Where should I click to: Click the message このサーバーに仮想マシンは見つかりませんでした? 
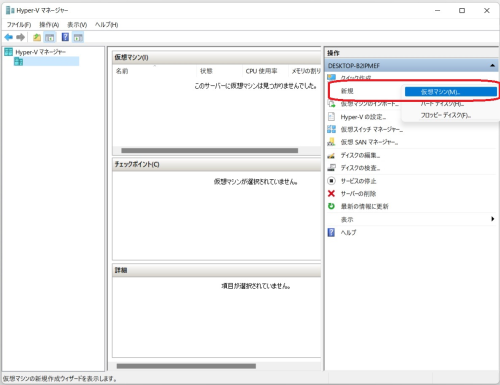click(255, 86)
